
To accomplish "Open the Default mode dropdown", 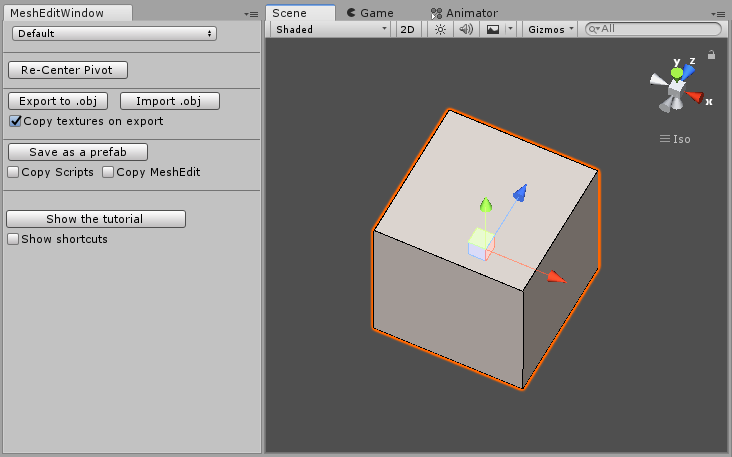I will (114, 34).
